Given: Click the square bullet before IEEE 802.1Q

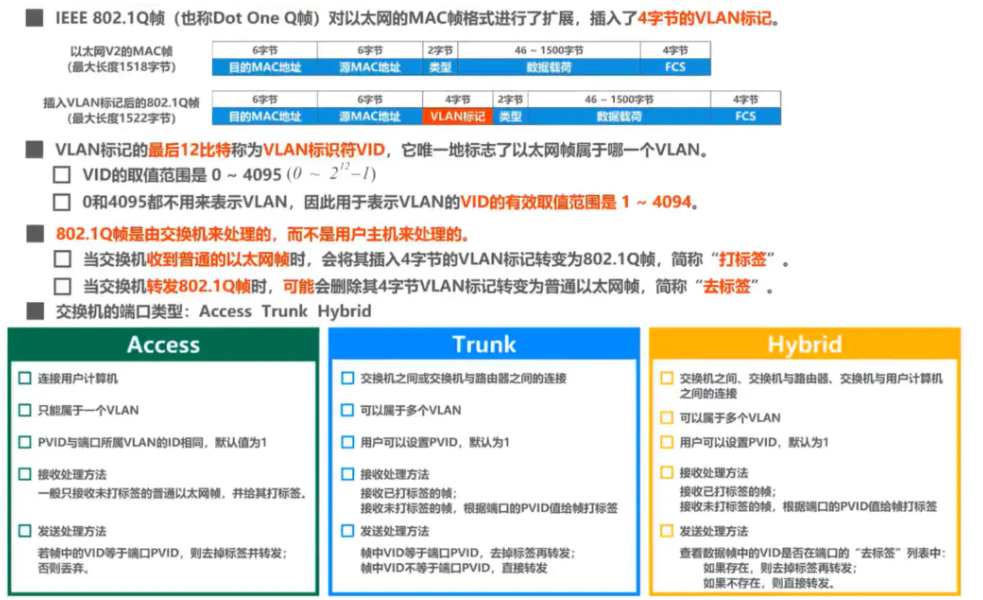Looking at the screenshot, I should (35, 18).
